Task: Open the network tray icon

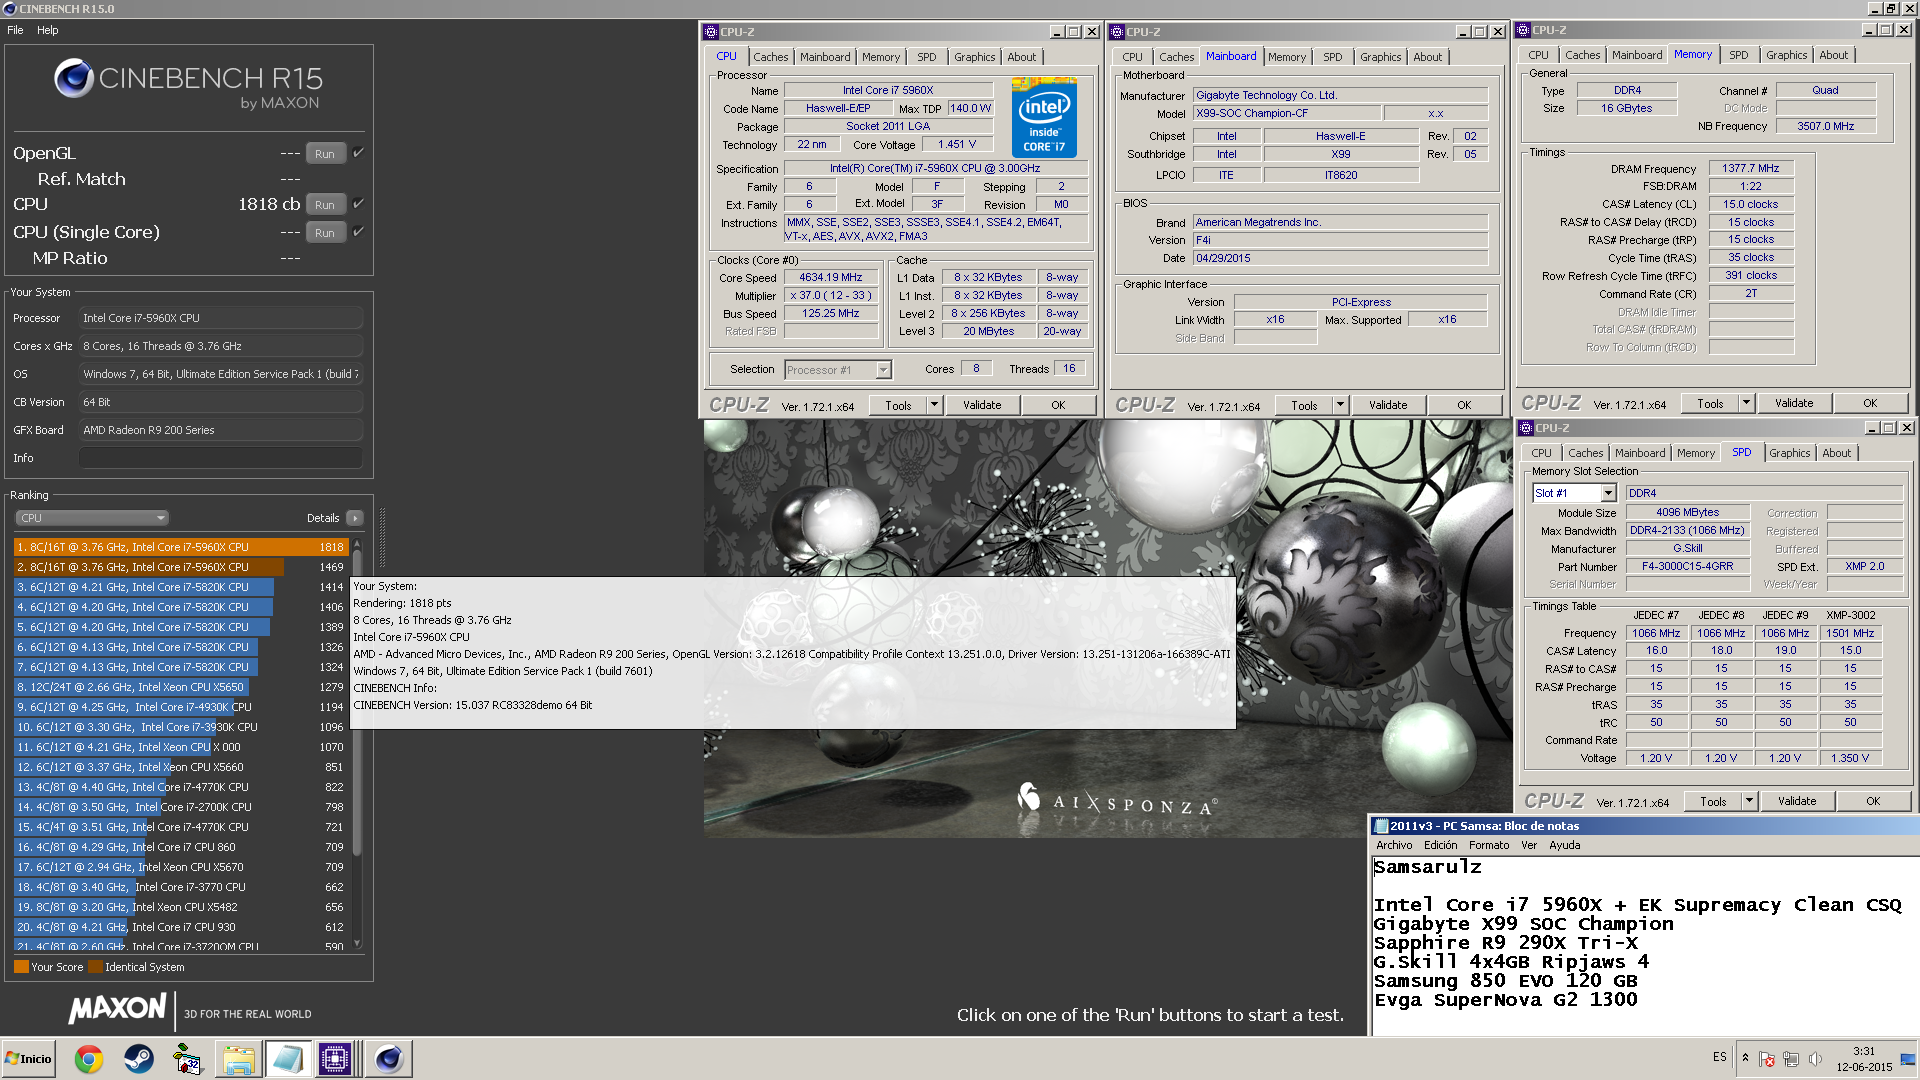Action: (x=1791, y=1059)
